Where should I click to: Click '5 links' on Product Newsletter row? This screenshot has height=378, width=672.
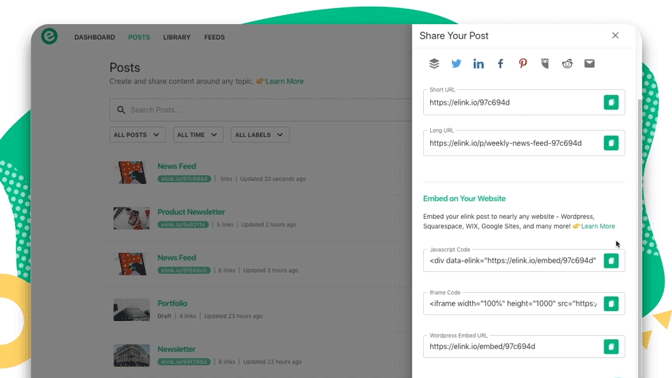pyautogui.click(x=225, y=225)
